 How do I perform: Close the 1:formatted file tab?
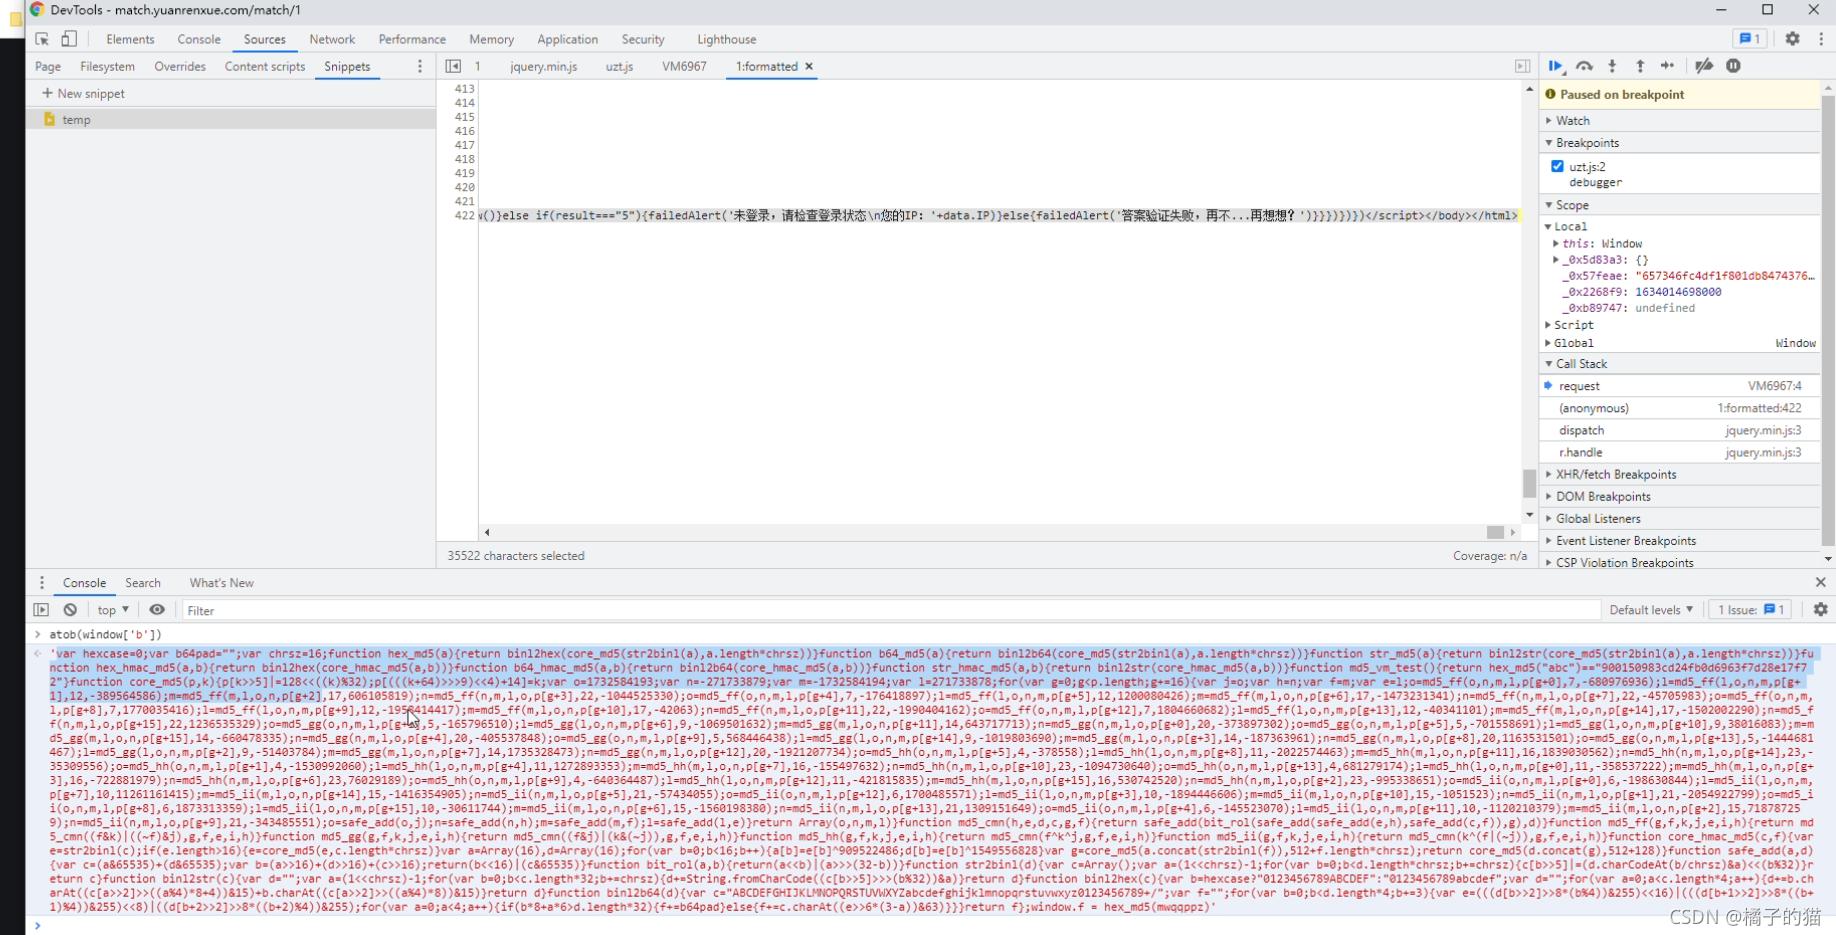click(x=809, y=66)
